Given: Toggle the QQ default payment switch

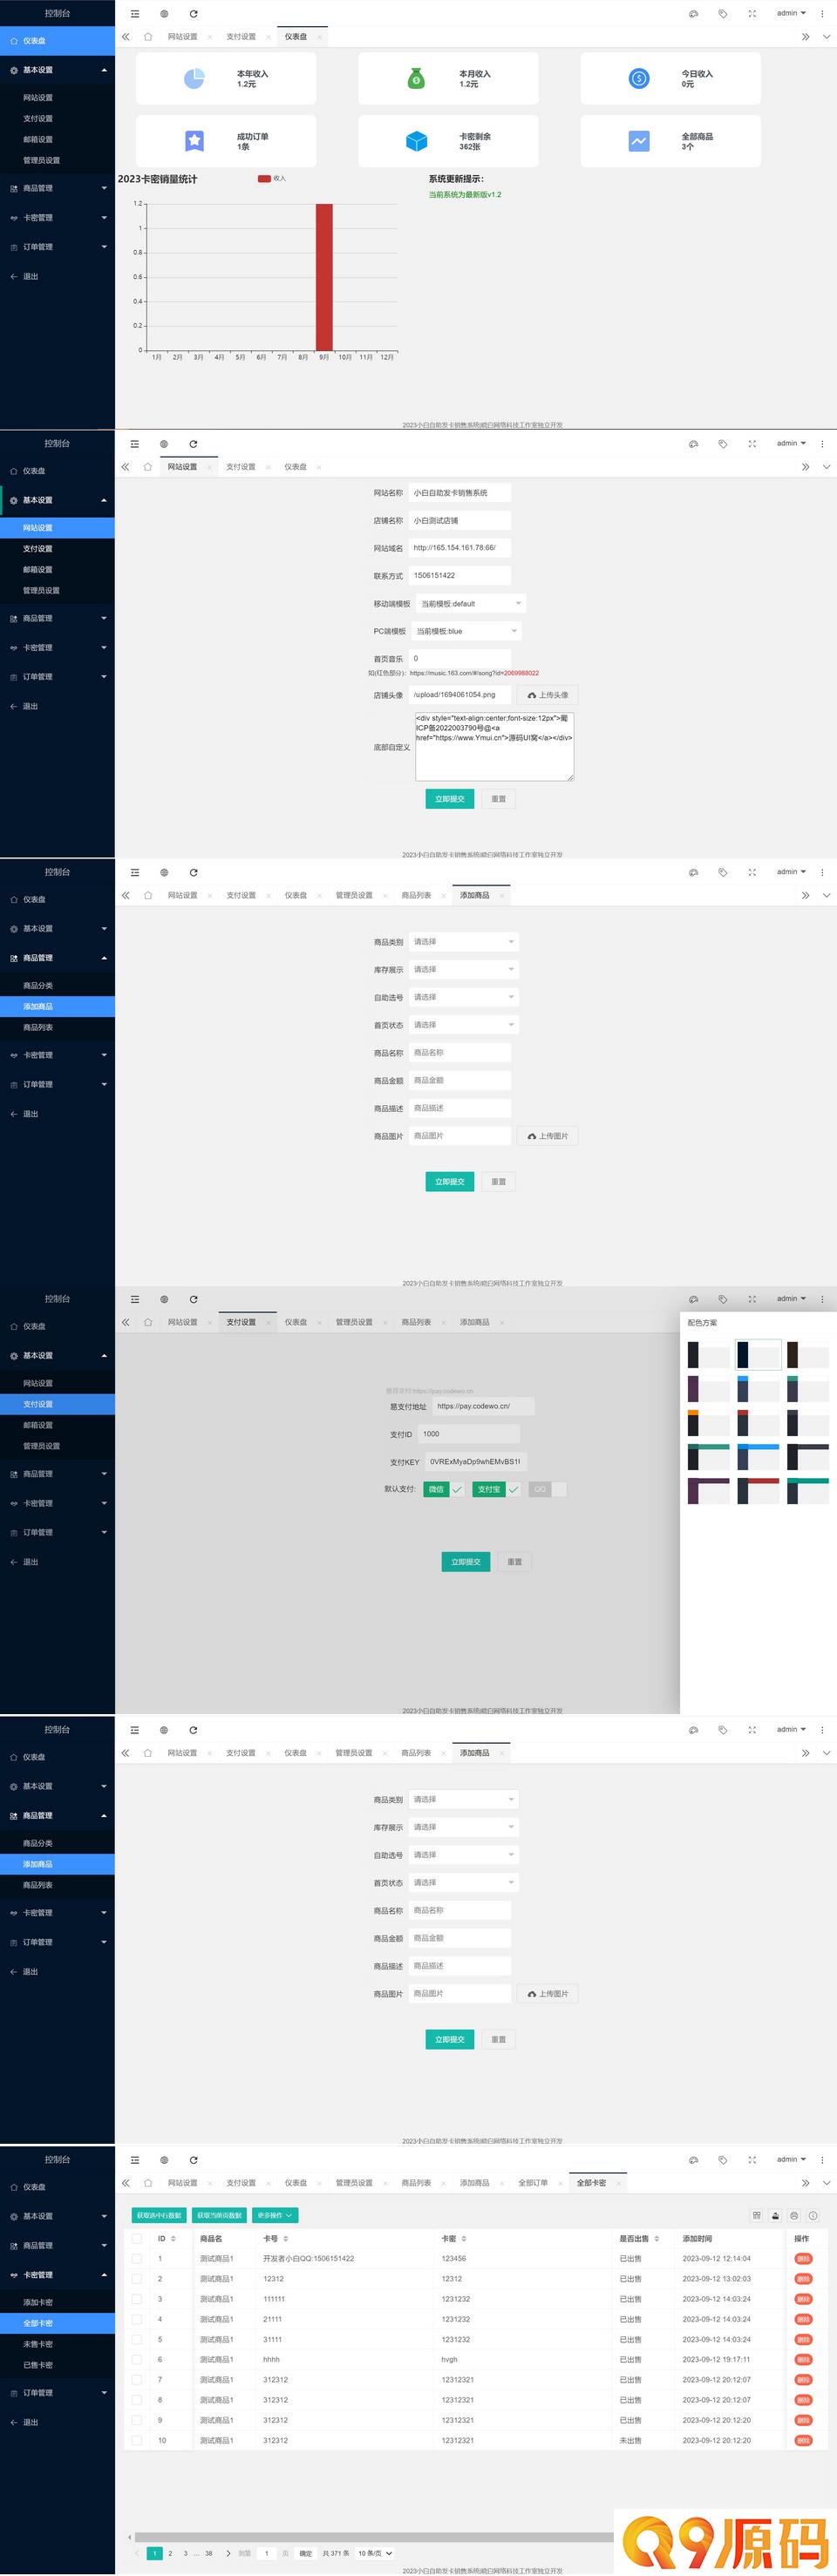Looking at the screenshot, I should (x=547, y=1489).
